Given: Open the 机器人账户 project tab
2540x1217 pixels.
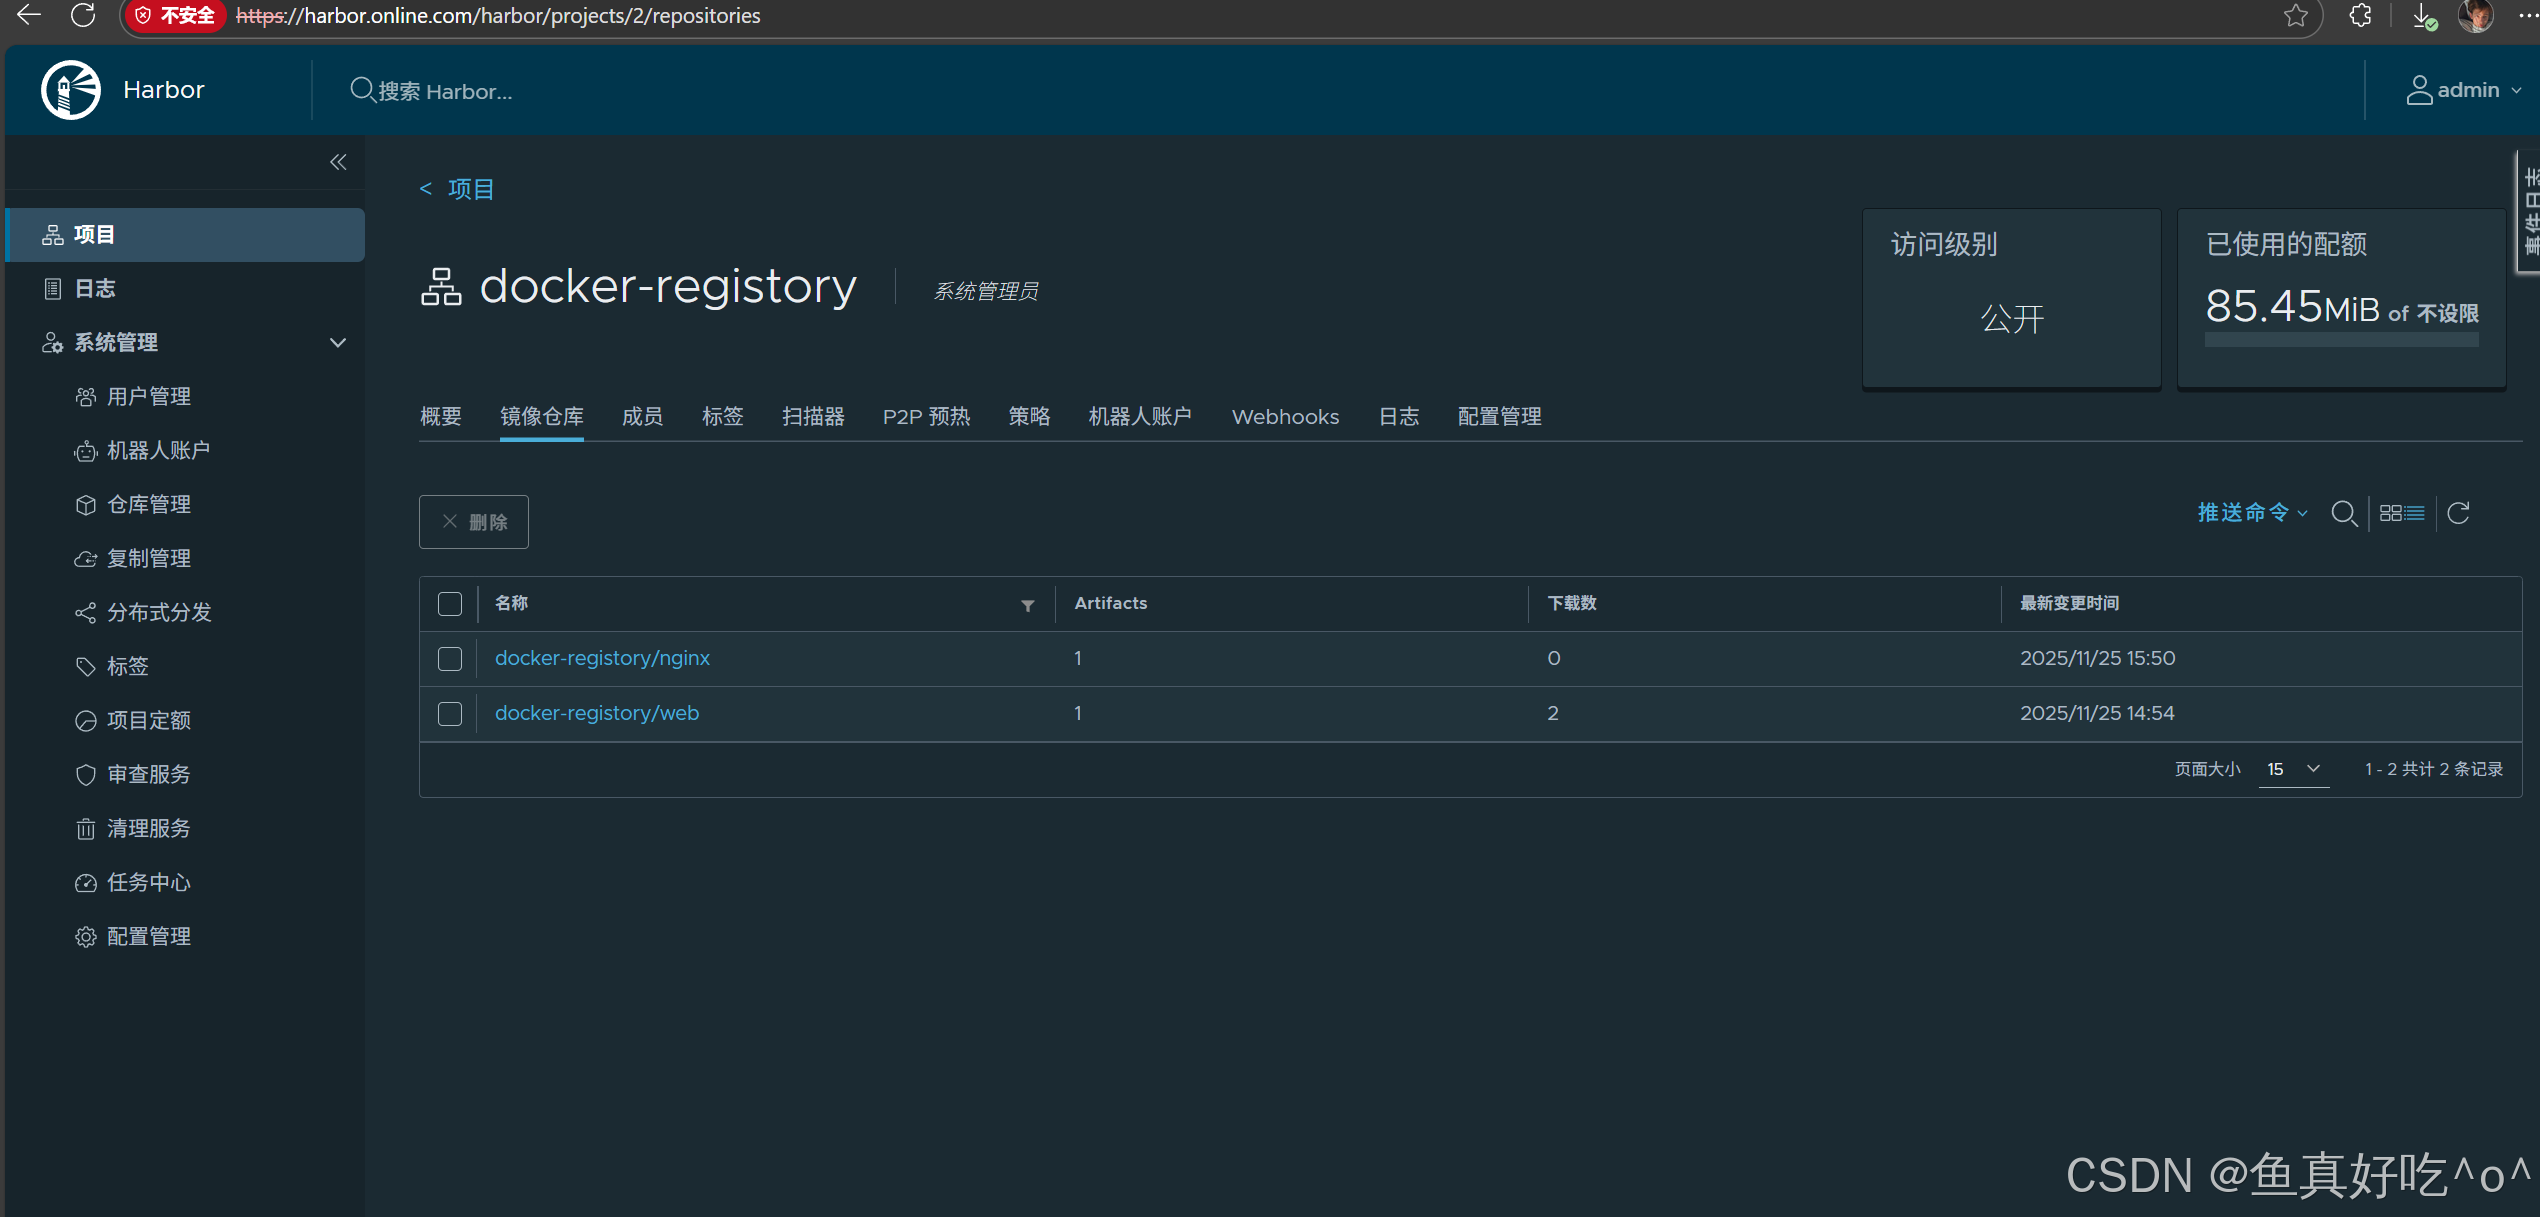Looking at the screenshot, I should click(x=1140, y=417).
